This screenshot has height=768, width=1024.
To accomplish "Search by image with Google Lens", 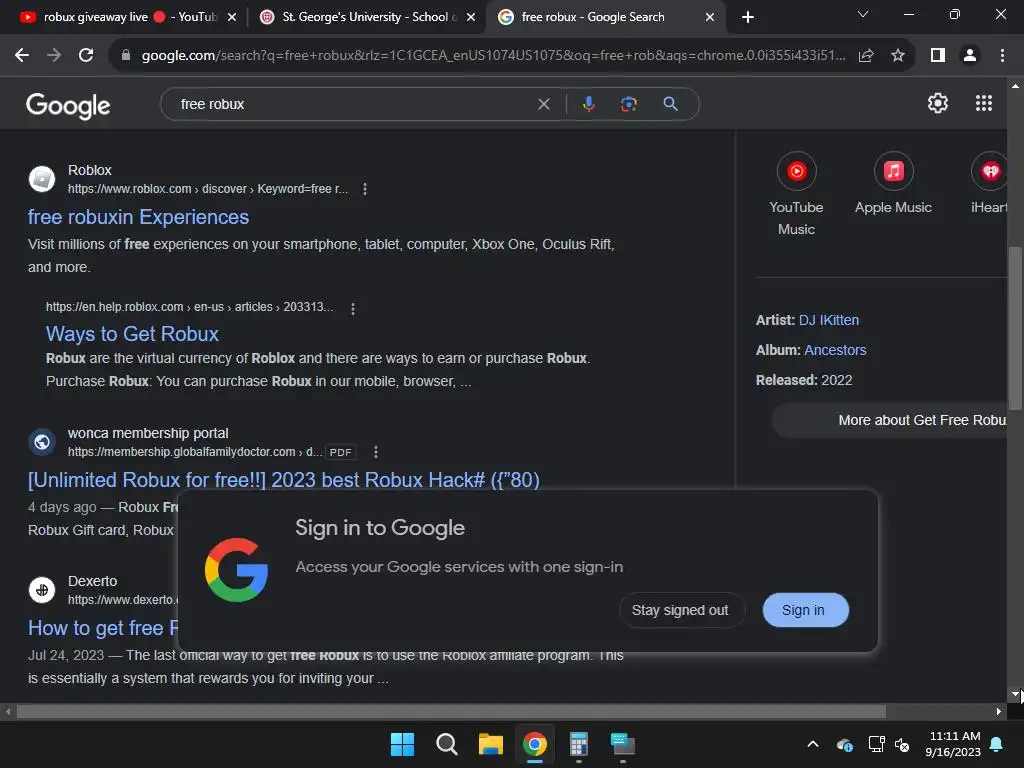I will [x=628, y=104].
